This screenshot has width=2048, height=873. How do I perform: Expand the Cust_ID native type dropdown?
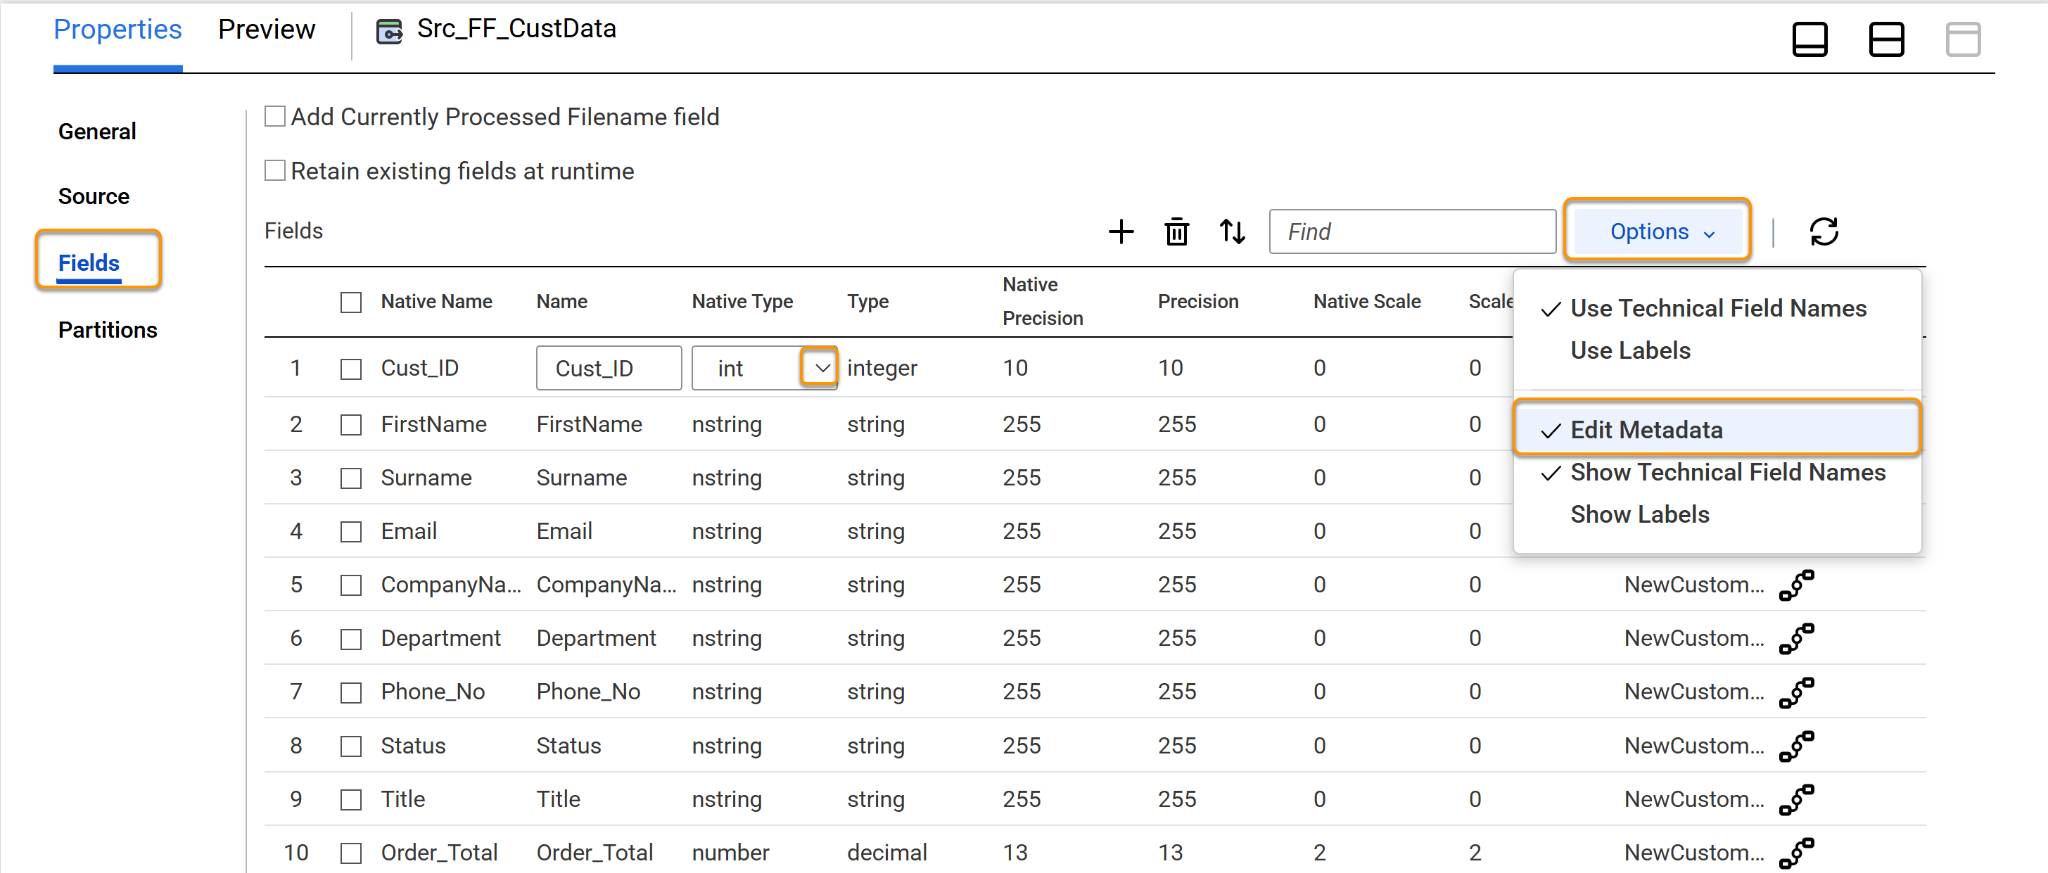coord(820,368)
